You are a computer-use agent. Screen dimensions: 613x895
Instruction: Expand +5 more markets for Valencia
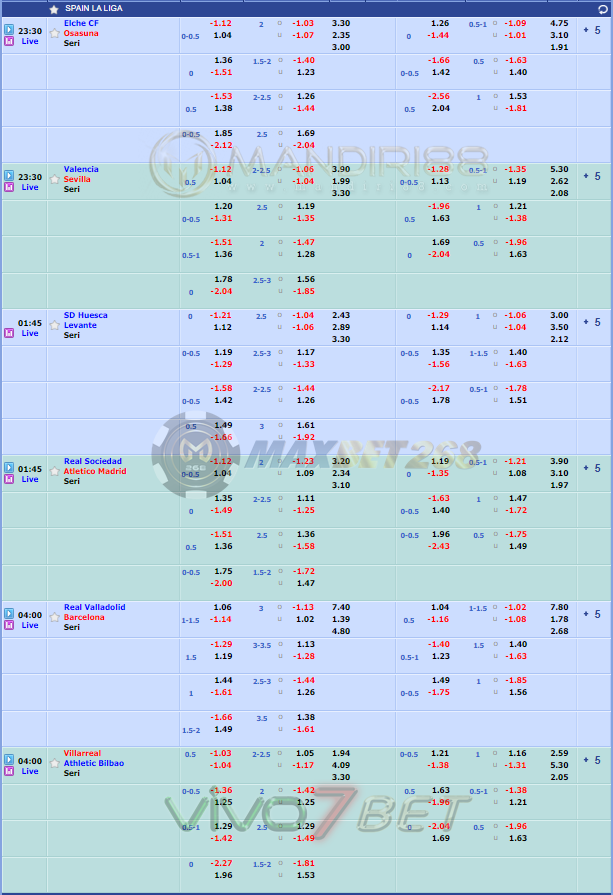pyautogui.click(x=592, y=176)
